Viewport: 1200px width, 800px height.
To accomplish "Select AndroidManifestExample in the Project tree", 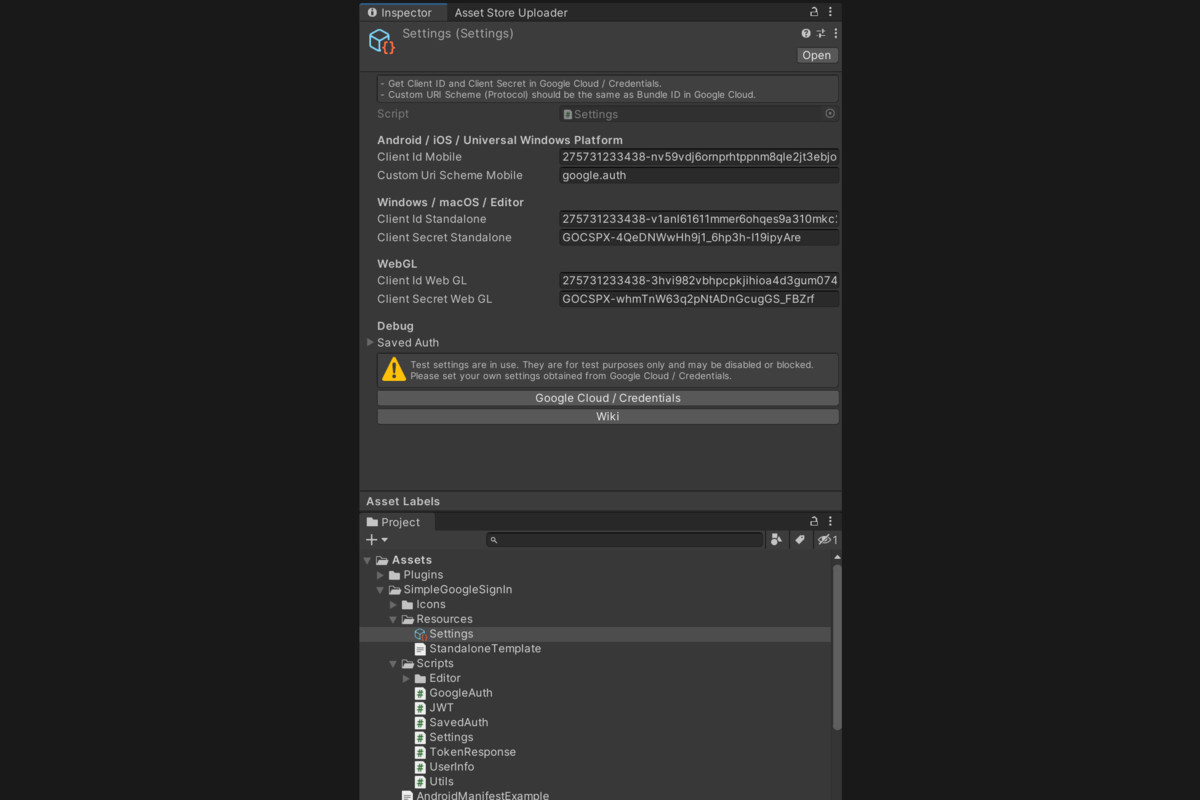I will 483,796.
